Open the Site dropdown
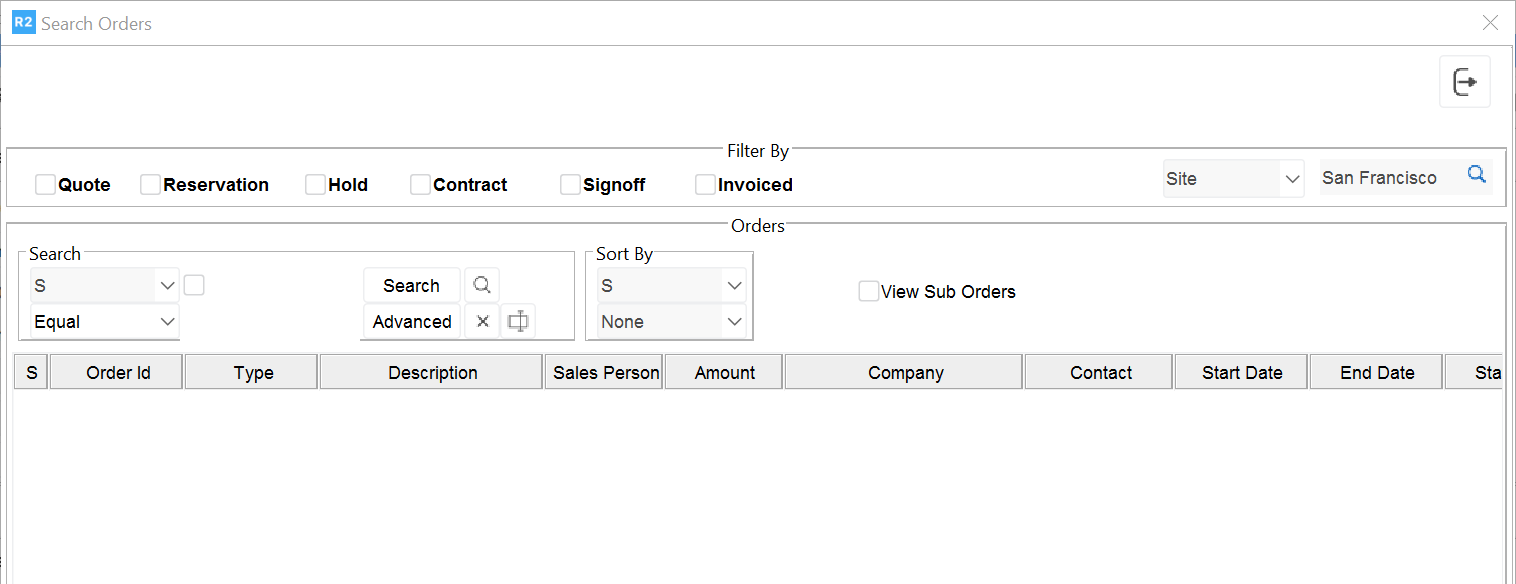The height and width of the screenshot is (584, 1516). (1233, 179)
